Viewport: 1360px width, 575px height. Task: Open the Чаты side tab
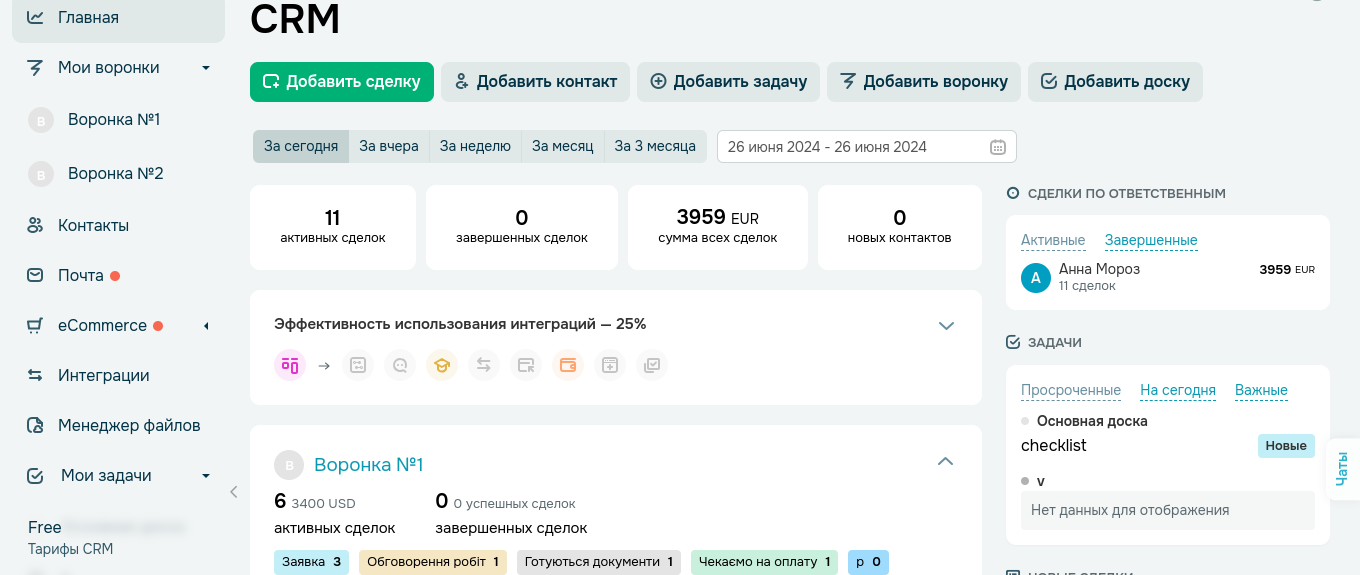1342,468
